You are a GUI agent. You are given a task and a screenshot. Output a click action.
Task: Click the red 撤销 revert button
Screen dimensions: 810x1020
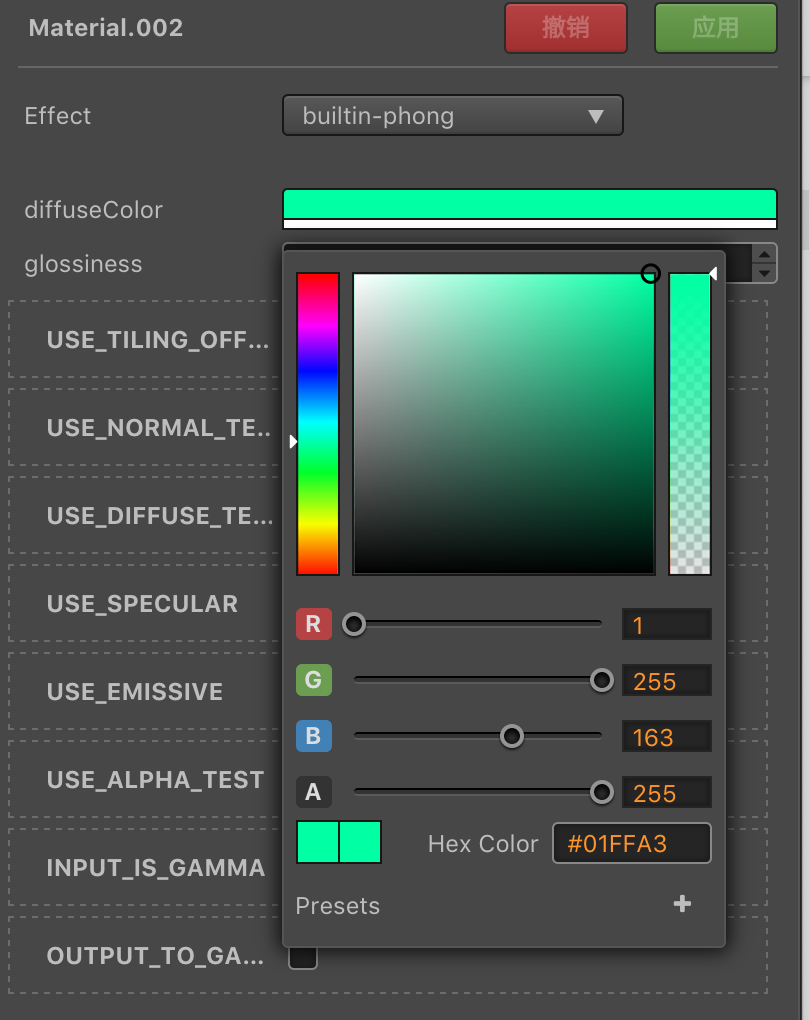[565, 28]
